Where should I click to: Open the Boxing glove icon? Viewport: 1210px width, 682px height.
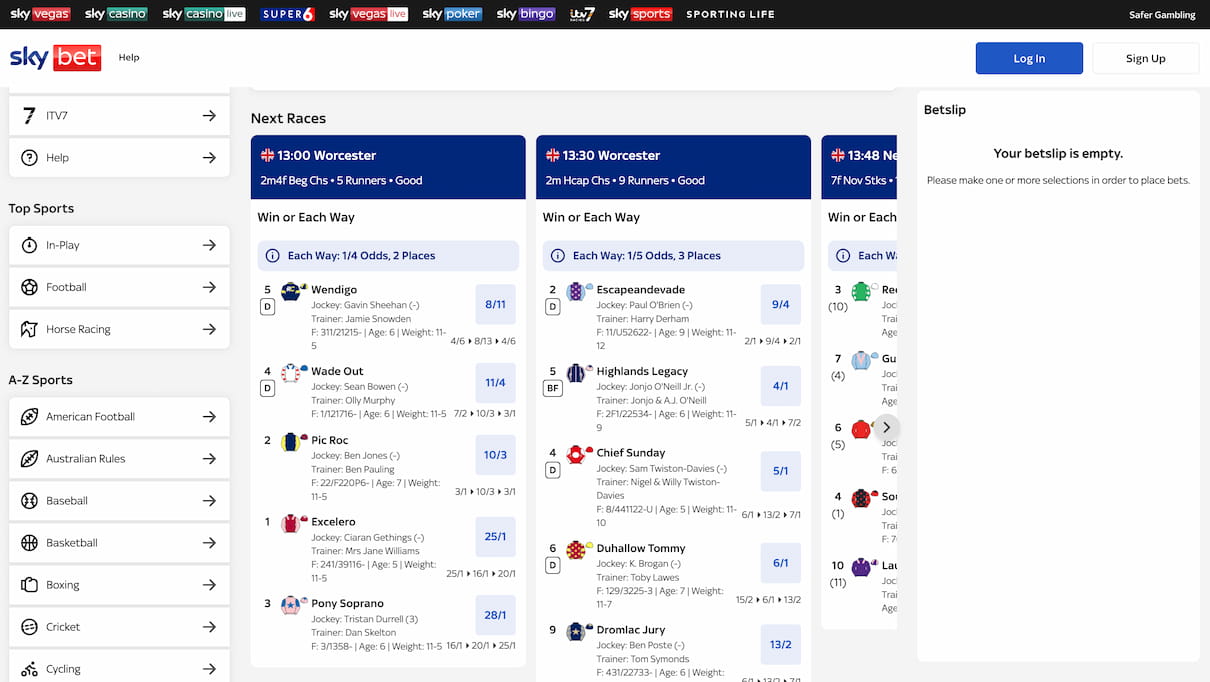pos(29,585)
